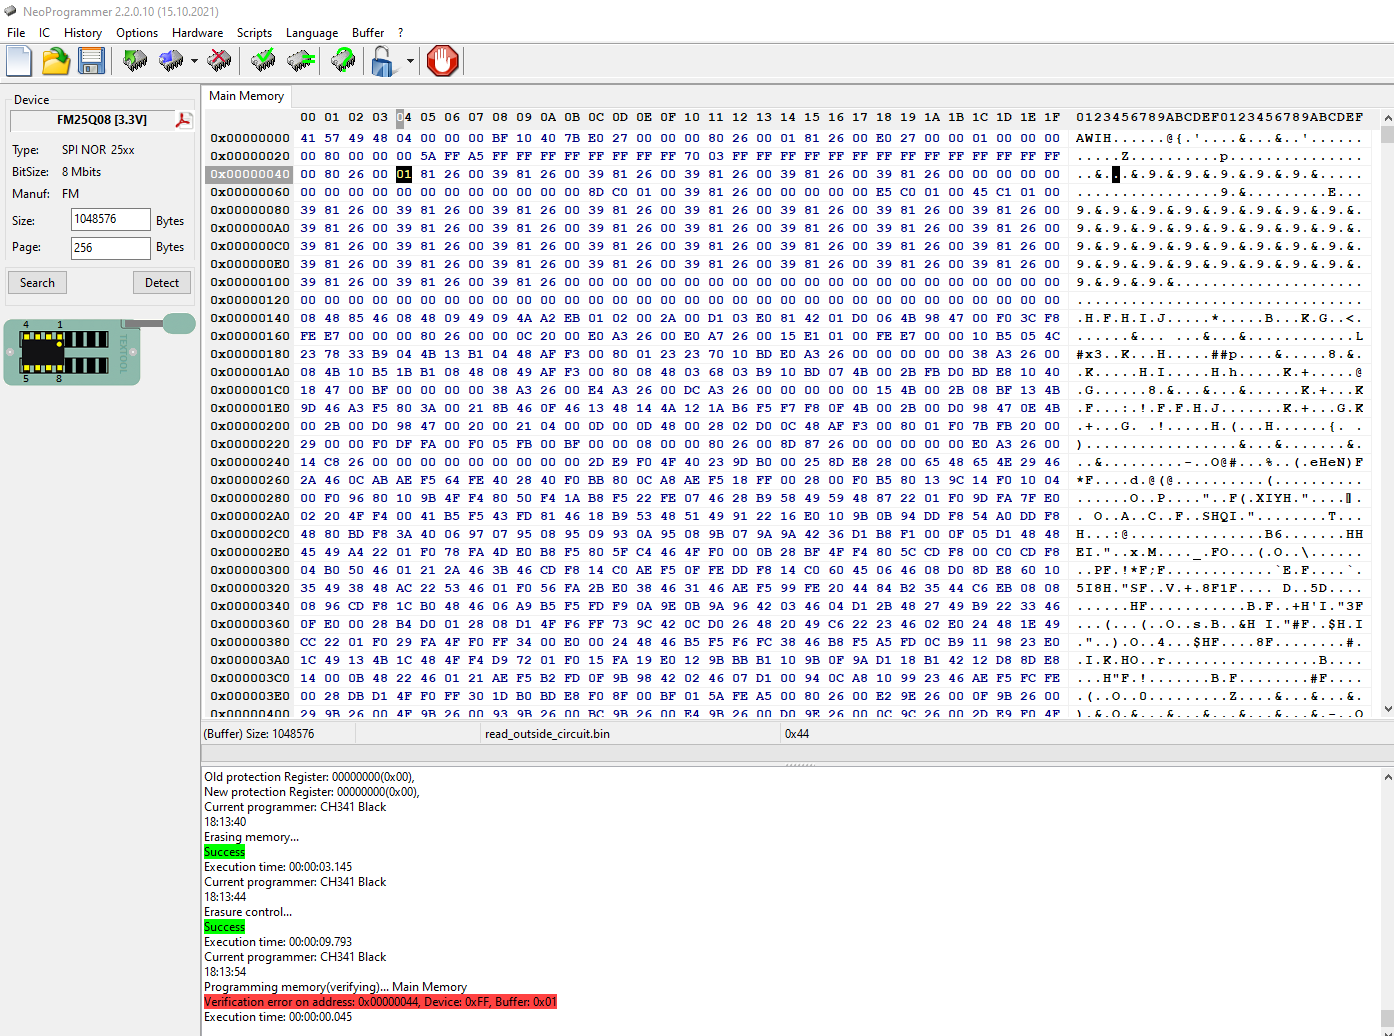1394x1036 pixels.
Task: Click 'Programming memory(verifying)... Main Memory' log line
Action: pyautogui.click(x=335, y=987)
